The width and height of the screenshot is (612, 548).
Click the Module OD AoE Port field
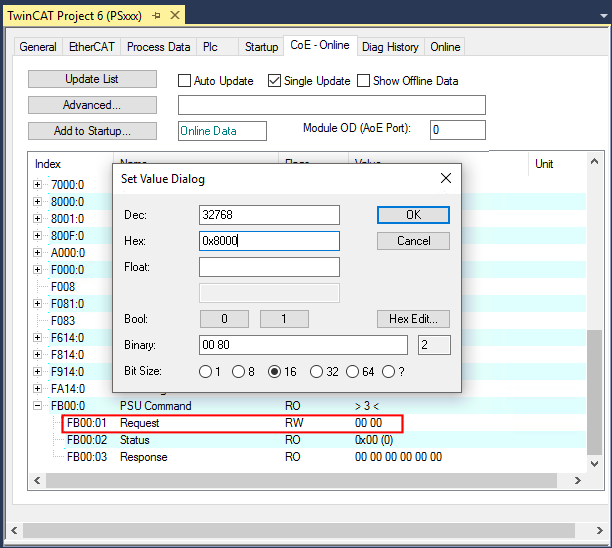coord(458,130)
